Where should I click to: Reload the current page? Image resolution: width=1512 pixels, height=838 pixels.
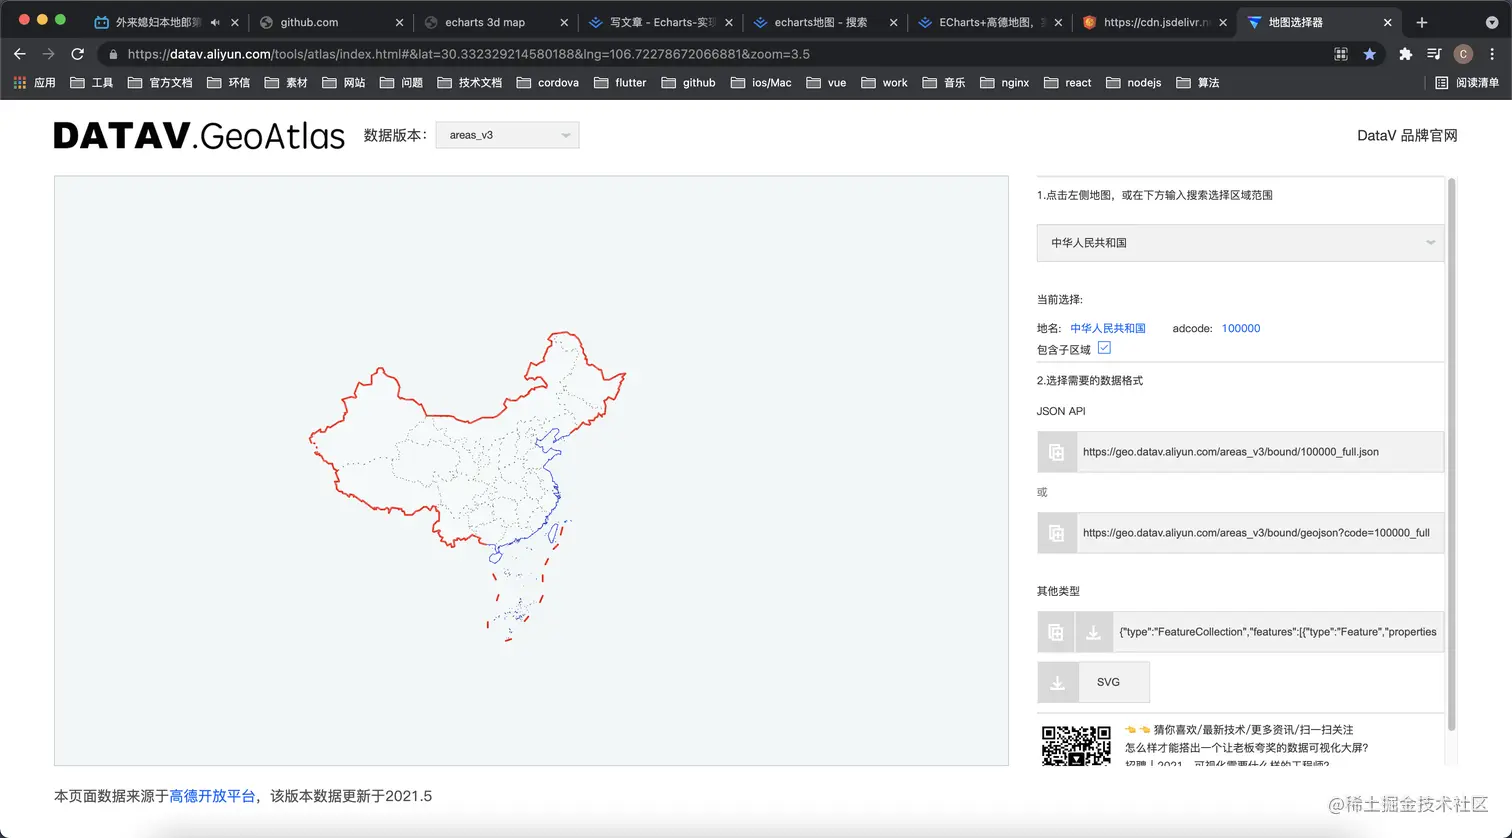coord(78,54)
